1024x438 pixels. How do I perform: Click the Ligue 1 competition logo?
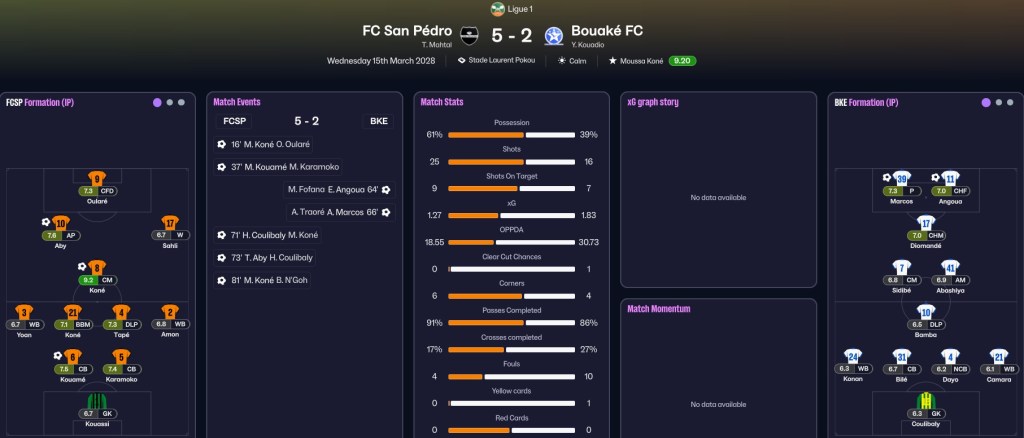pyautogui.click(x=498, y=9)
